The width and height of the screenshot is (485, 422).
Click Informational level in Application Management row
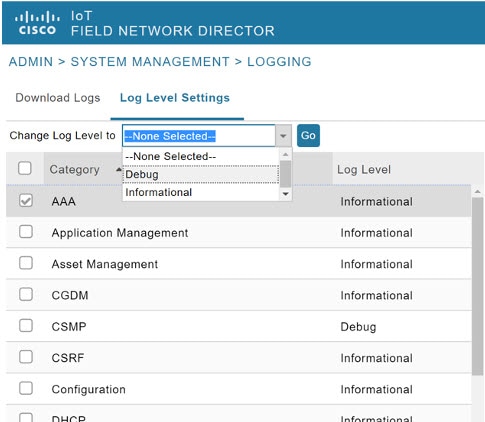click(x=377, y=233)
